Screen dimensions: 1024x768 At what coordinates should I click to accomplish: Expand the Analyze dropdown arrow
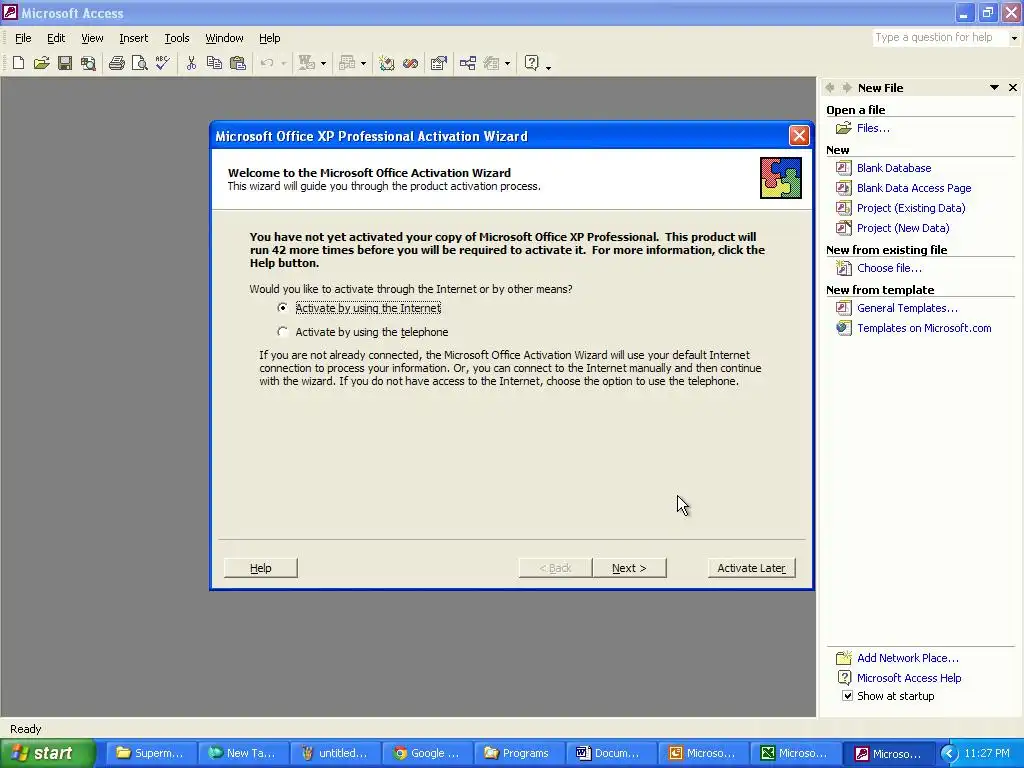(364, 63)
